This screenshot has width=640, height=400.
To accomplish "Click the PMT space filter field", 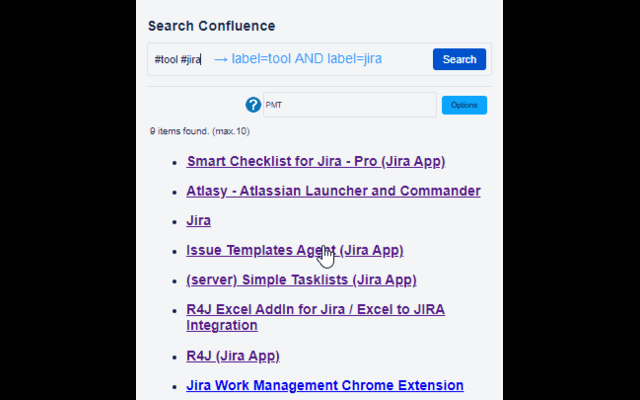I will tap(350, 105).
